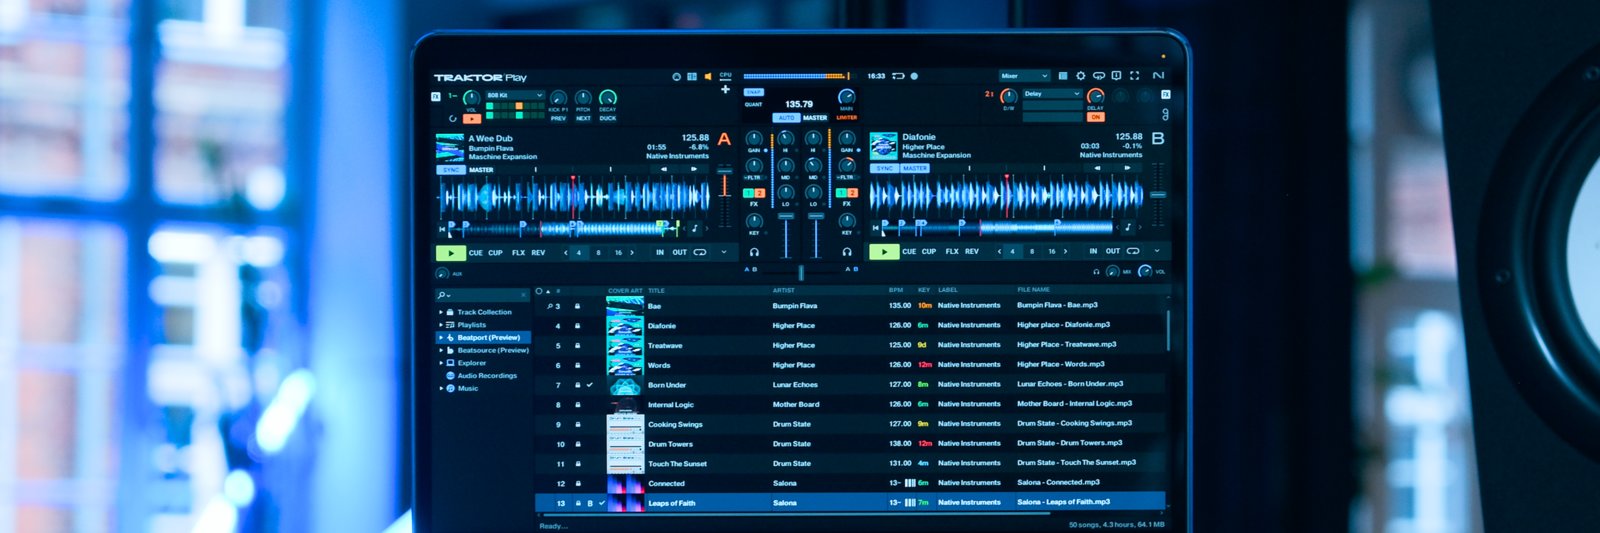Toggle AUTO master clock mode
The width and height of the screenshot is (1600, 533).
click(786, 118)
